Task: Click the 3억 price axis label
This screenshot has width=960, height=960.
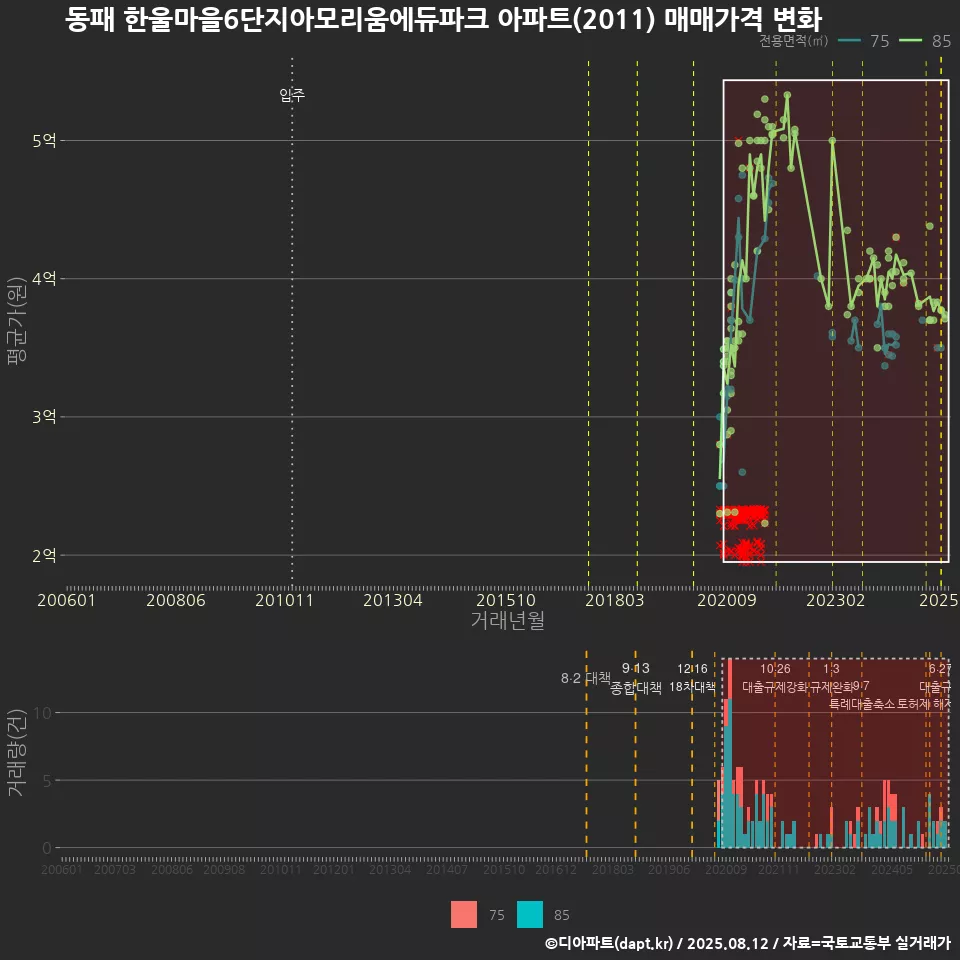Action: [44, 417]
